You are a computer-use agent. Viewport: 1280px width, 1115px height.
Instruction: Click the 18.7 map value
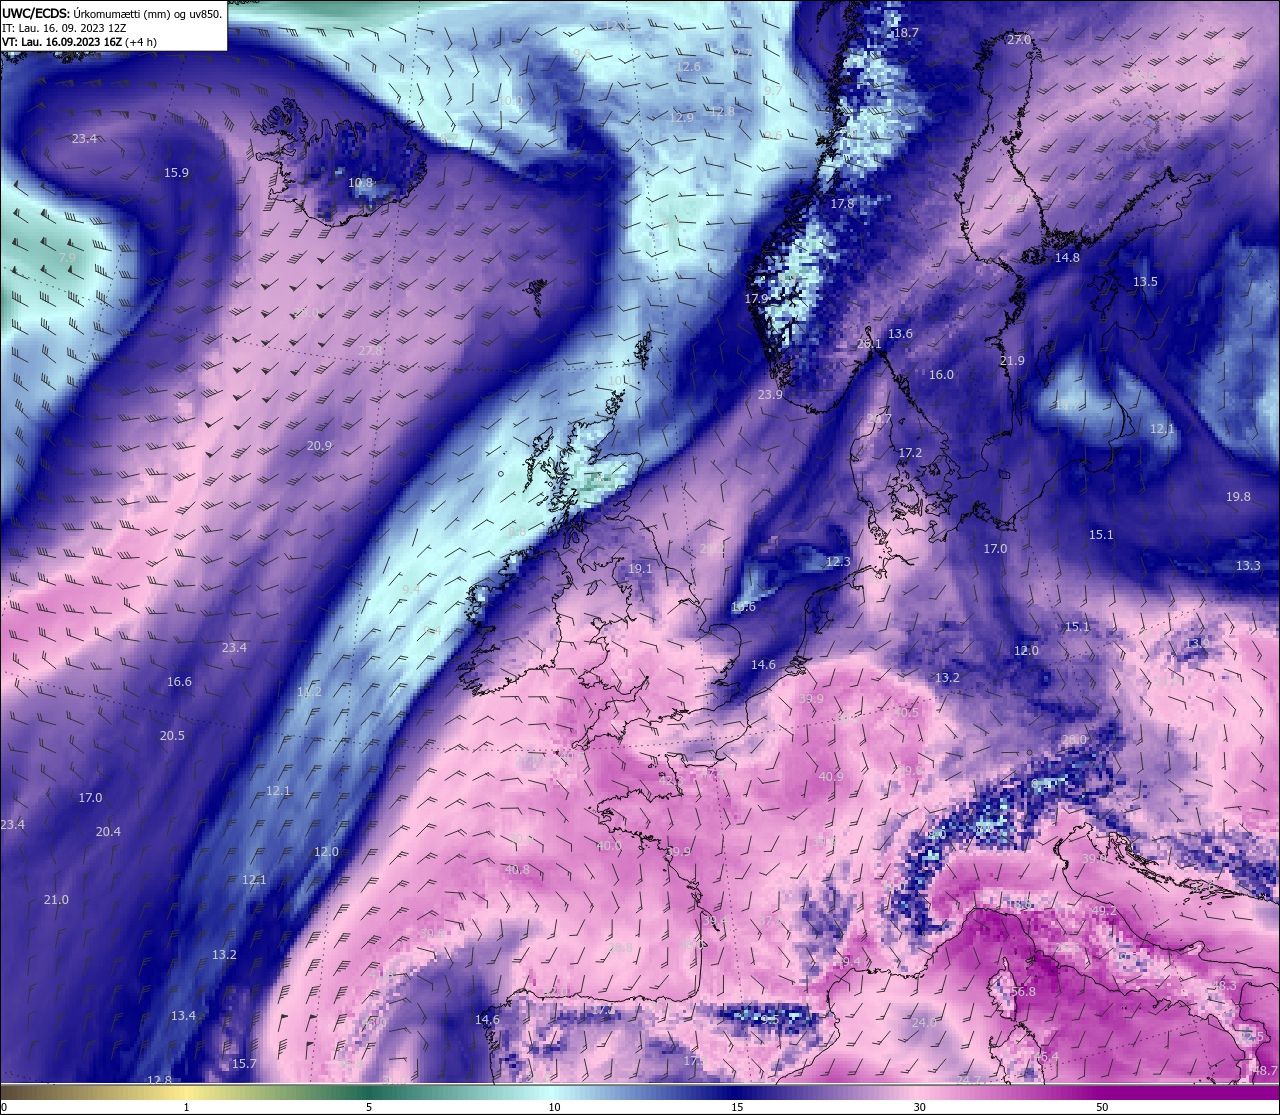tap(906, 32)
